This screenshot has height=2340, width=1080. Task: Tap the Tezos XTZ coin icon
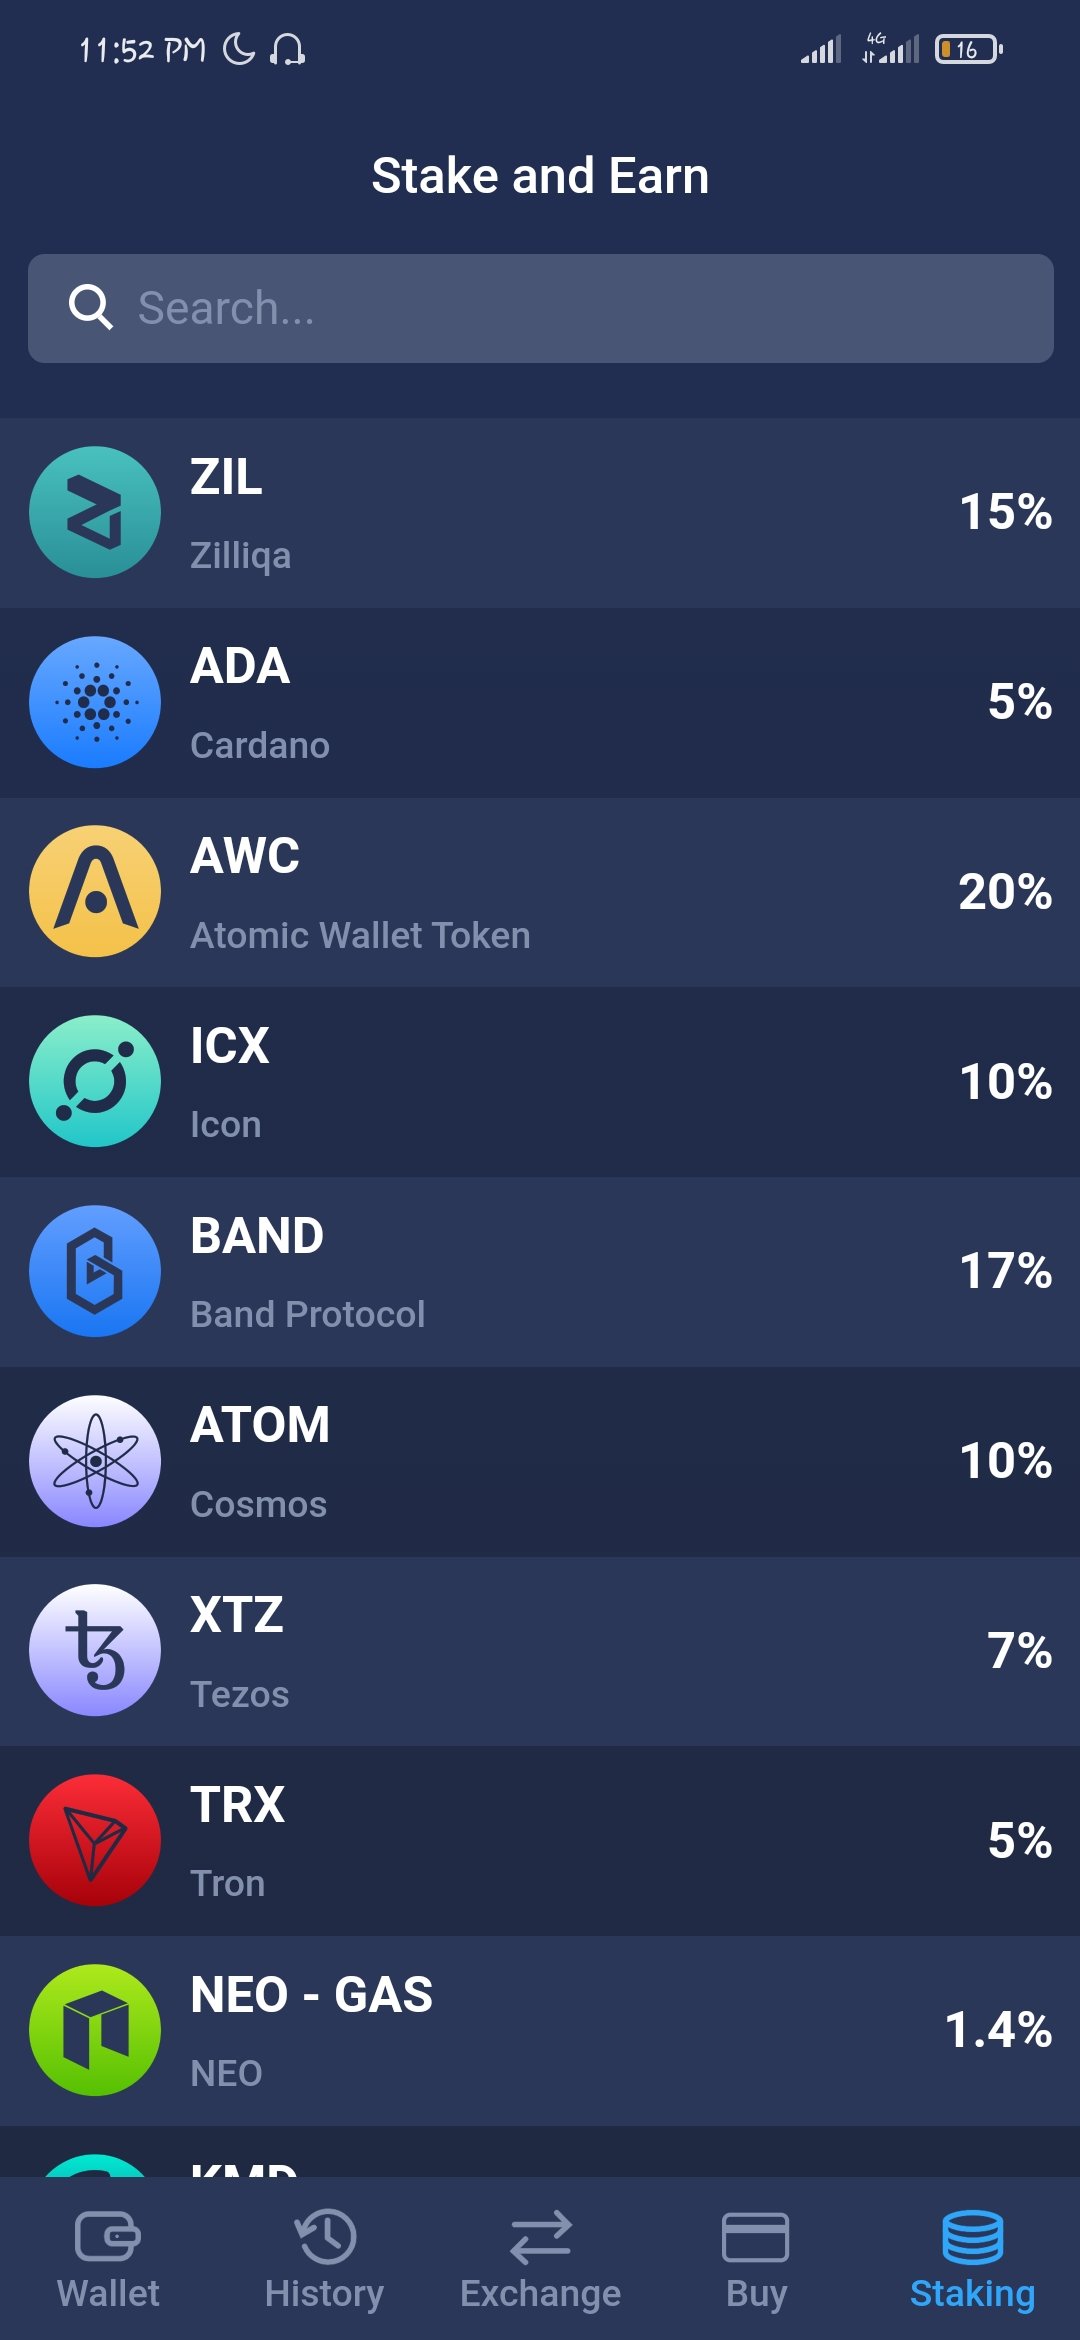pos(95,1650)
